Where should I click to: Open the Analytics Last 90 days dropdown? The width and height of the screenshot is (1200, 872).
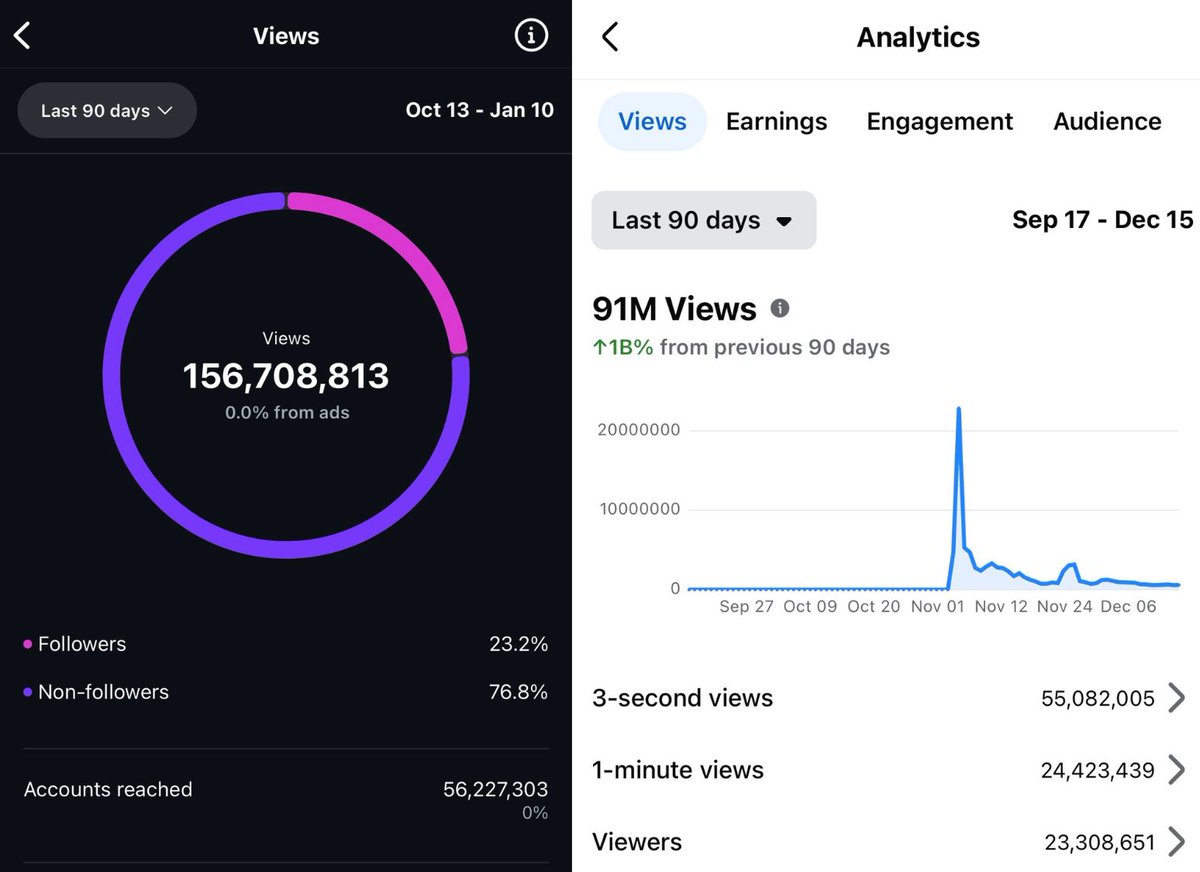click(704, 220)
